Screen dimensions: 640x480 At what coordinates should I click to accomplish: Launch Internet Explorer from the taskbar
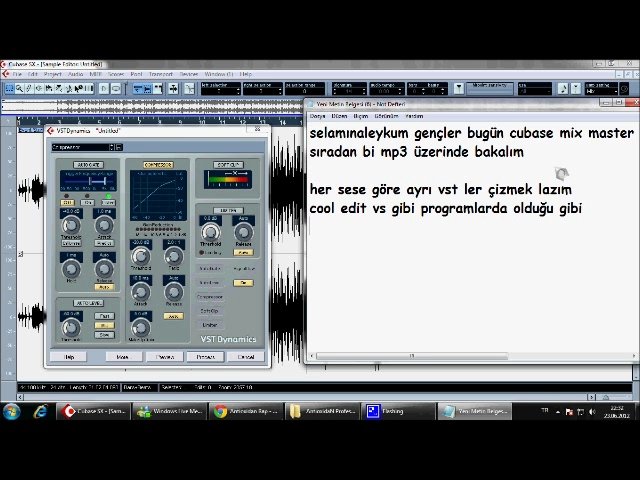tap(40, 411)
